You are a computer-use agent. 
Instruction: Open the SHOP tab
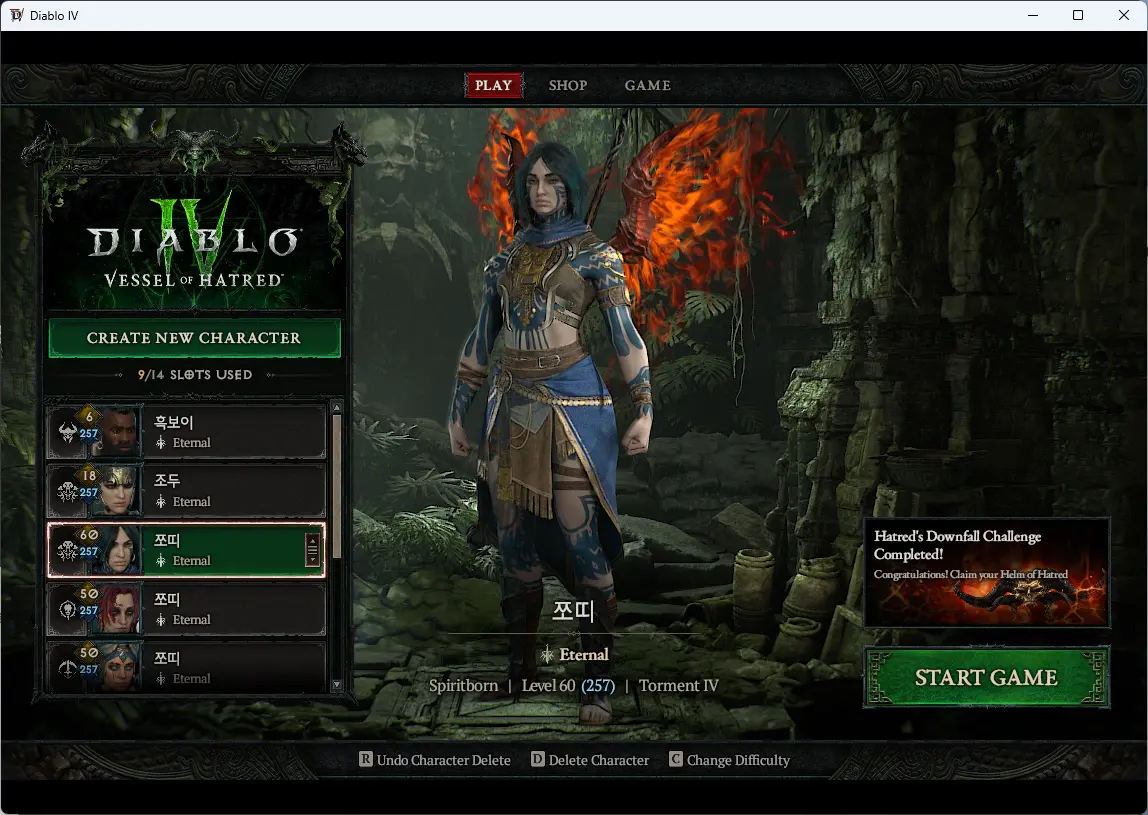[568, 85]
